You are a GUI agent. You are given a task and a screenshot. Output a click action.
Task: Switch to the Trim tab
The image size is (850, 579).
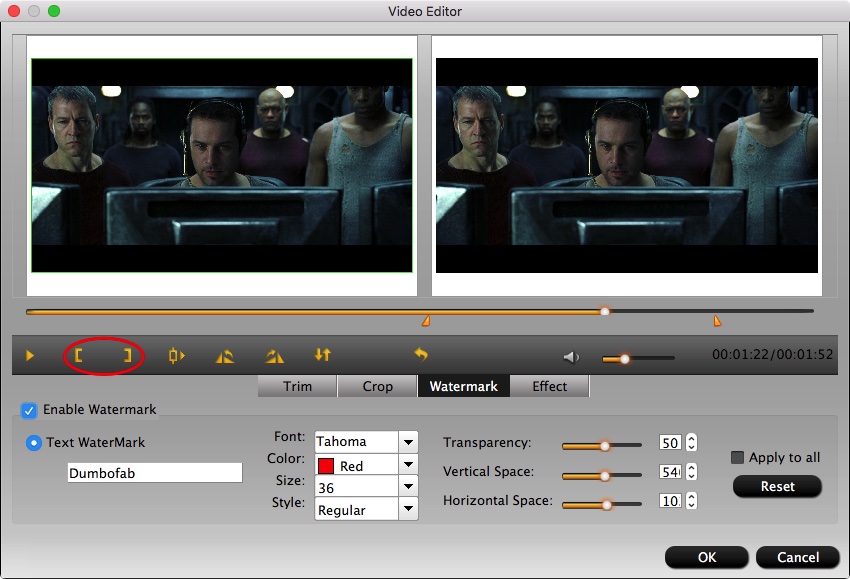(297, 386)
